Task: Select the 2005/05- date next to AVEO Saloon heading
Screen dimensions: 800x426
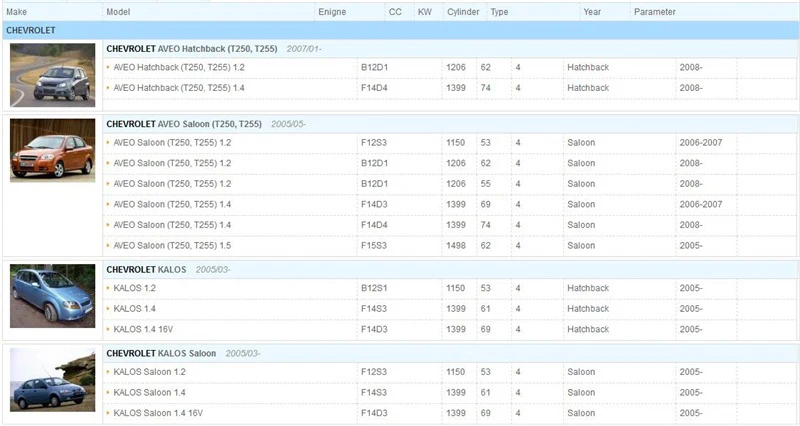Action: [288, 124]
